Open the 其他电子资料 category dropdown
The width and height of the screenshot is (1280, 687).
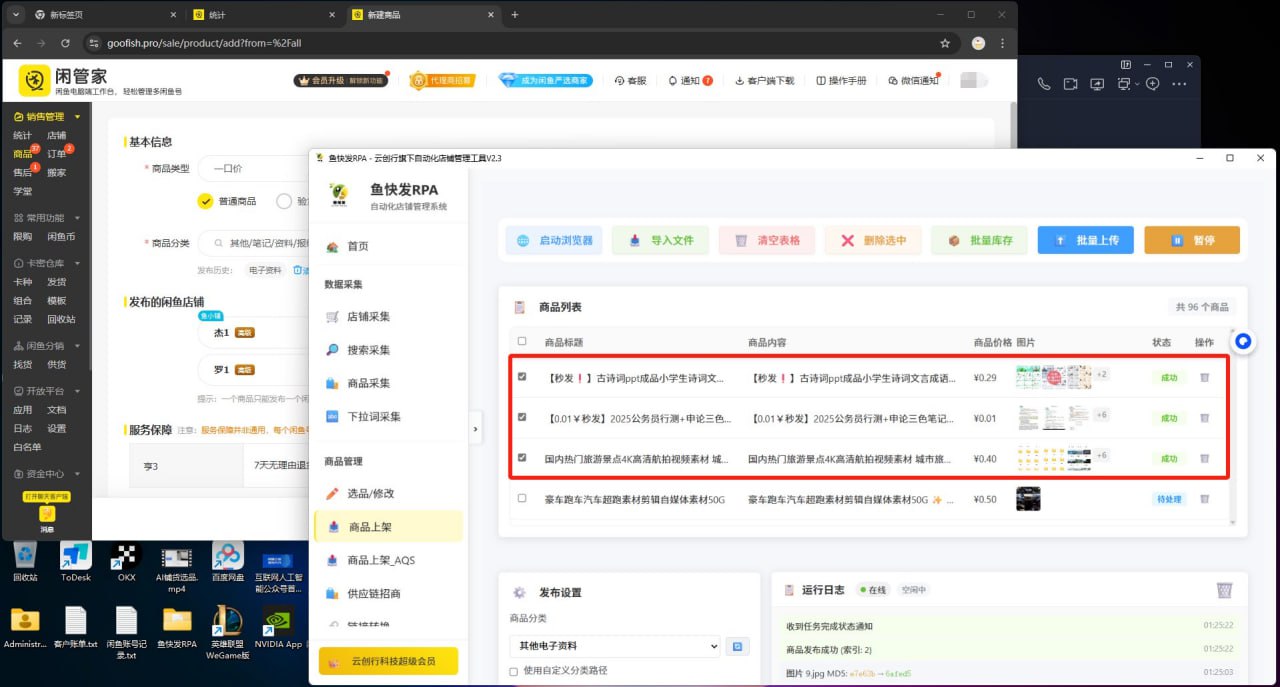coord(614,646)
